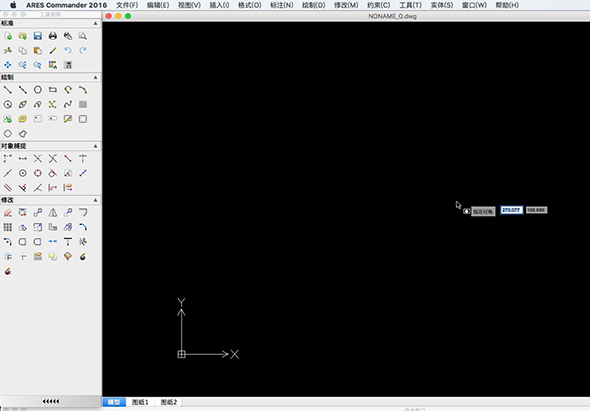Viewport: 590px width, 411px height.
Task: Click the large T icon in the Modify panel
Action: tap(68, 242)
